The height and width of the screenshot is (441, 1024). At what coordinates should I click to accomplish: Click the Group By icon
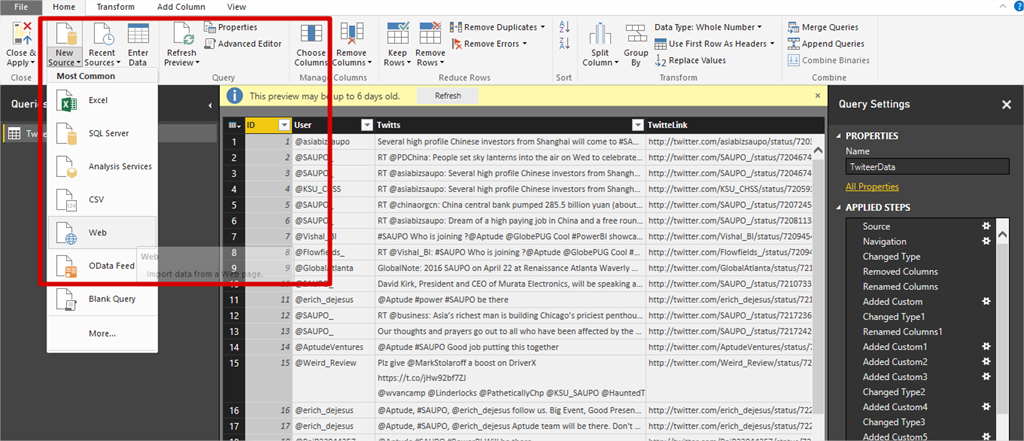[636, 33]
